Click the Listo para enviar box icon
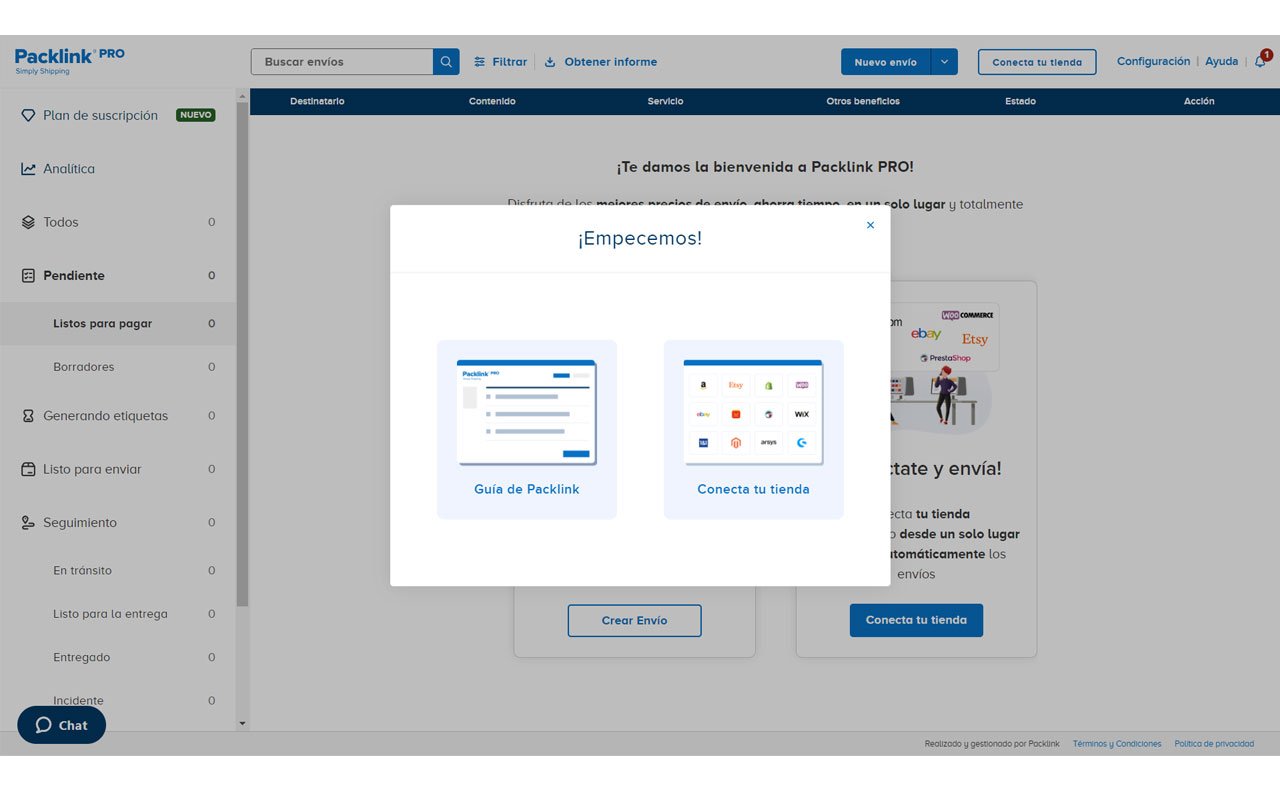The image size is (1280, 800). (x=28, y=469)
